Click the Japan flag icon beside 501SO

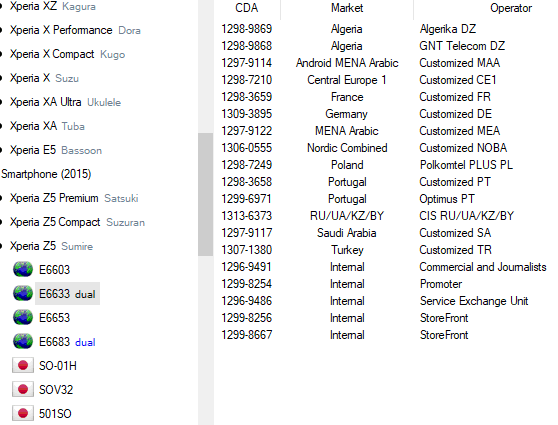[x=23, y=413]
